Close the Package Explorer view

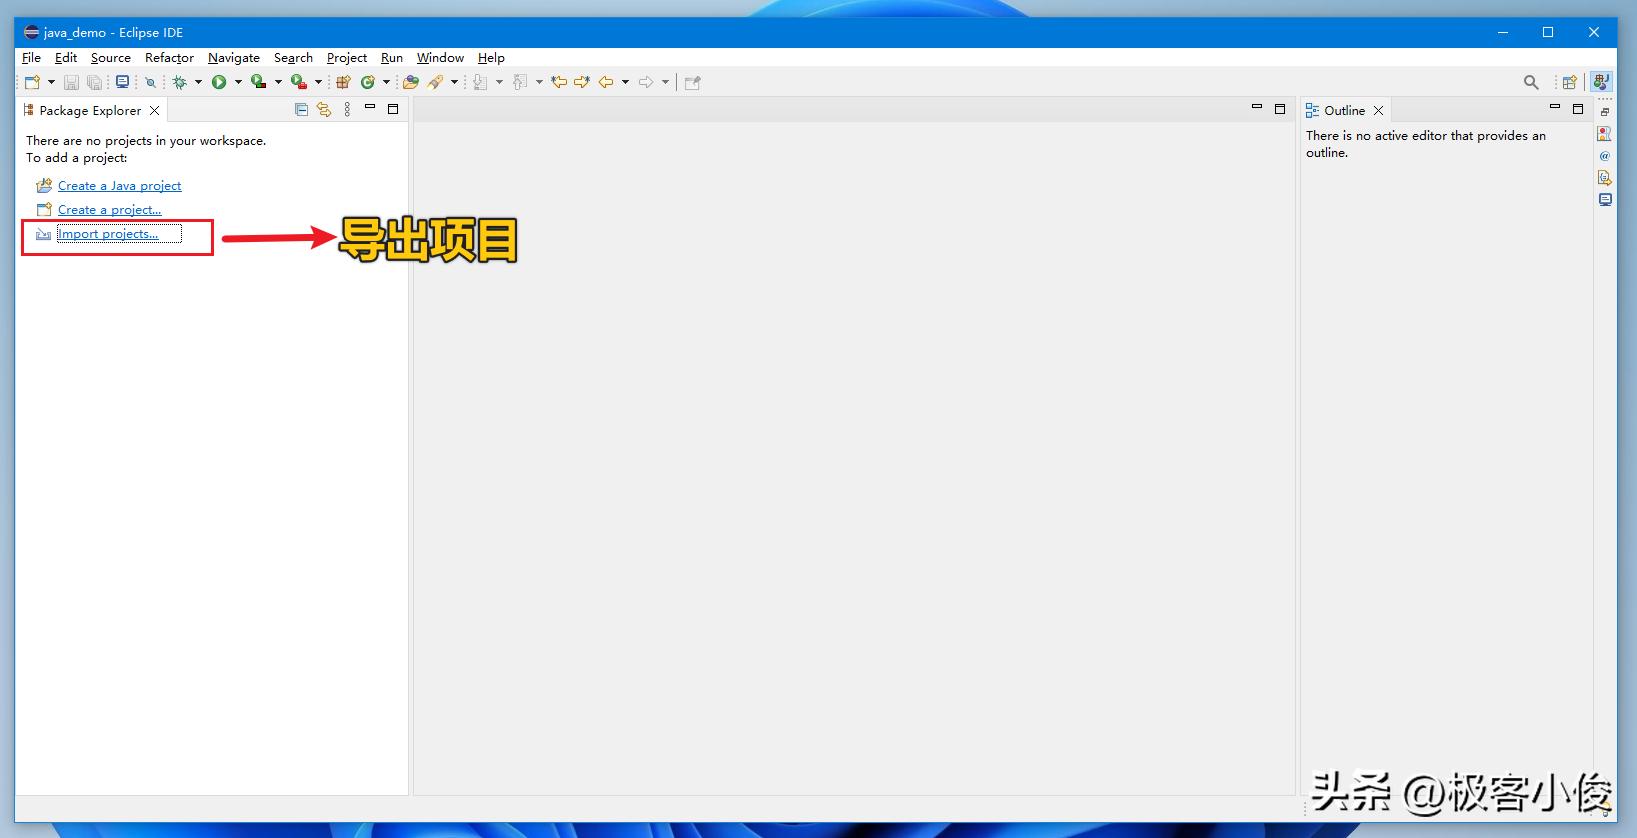(x=154, y=110)
